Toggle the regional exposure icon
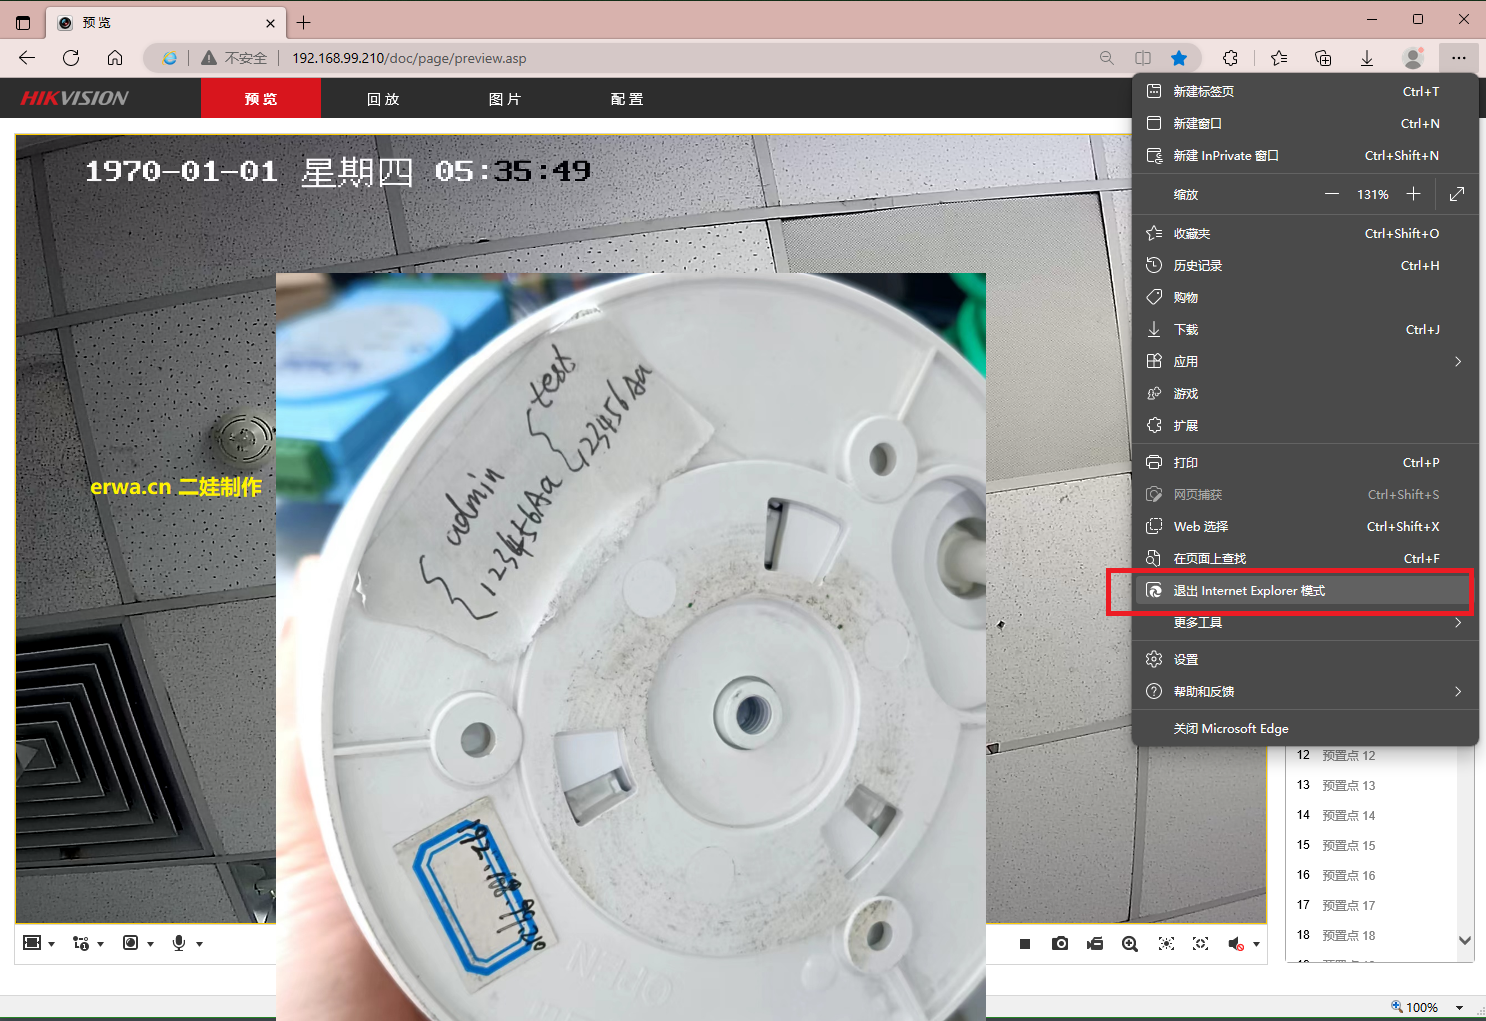Image resolution: width=1486 pixels, height=1021 pixels. coord(1166,944)
